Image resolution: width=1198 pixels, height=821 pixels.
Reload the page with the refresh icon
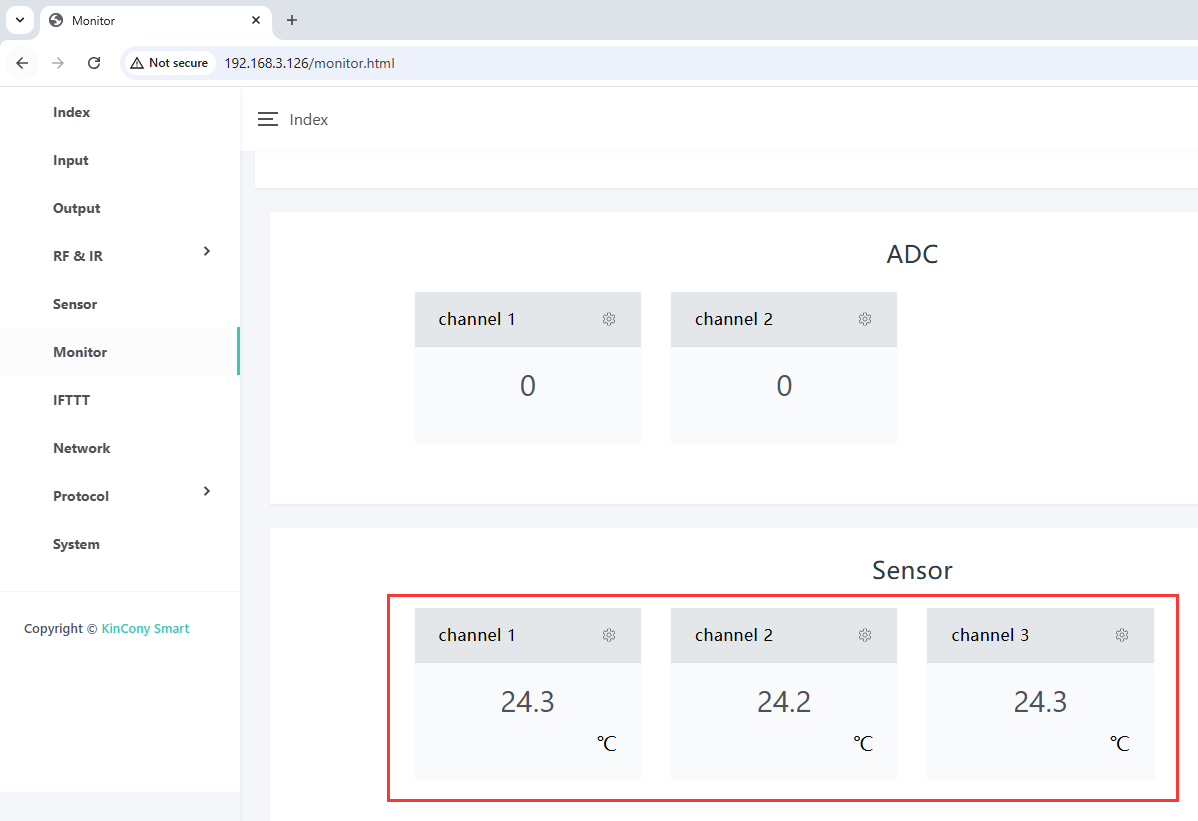[x=94, y=63]
